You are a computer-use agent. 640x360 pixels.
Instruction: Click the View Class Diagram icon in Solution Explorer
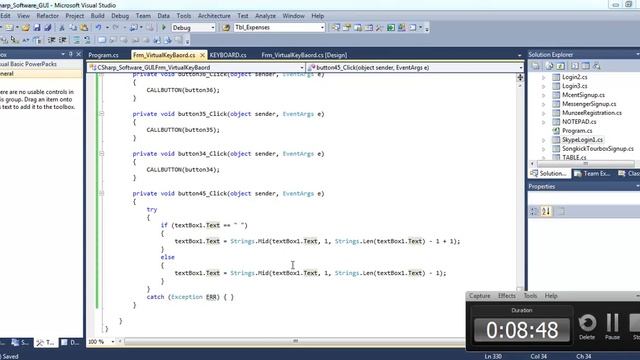coord(597,66)
